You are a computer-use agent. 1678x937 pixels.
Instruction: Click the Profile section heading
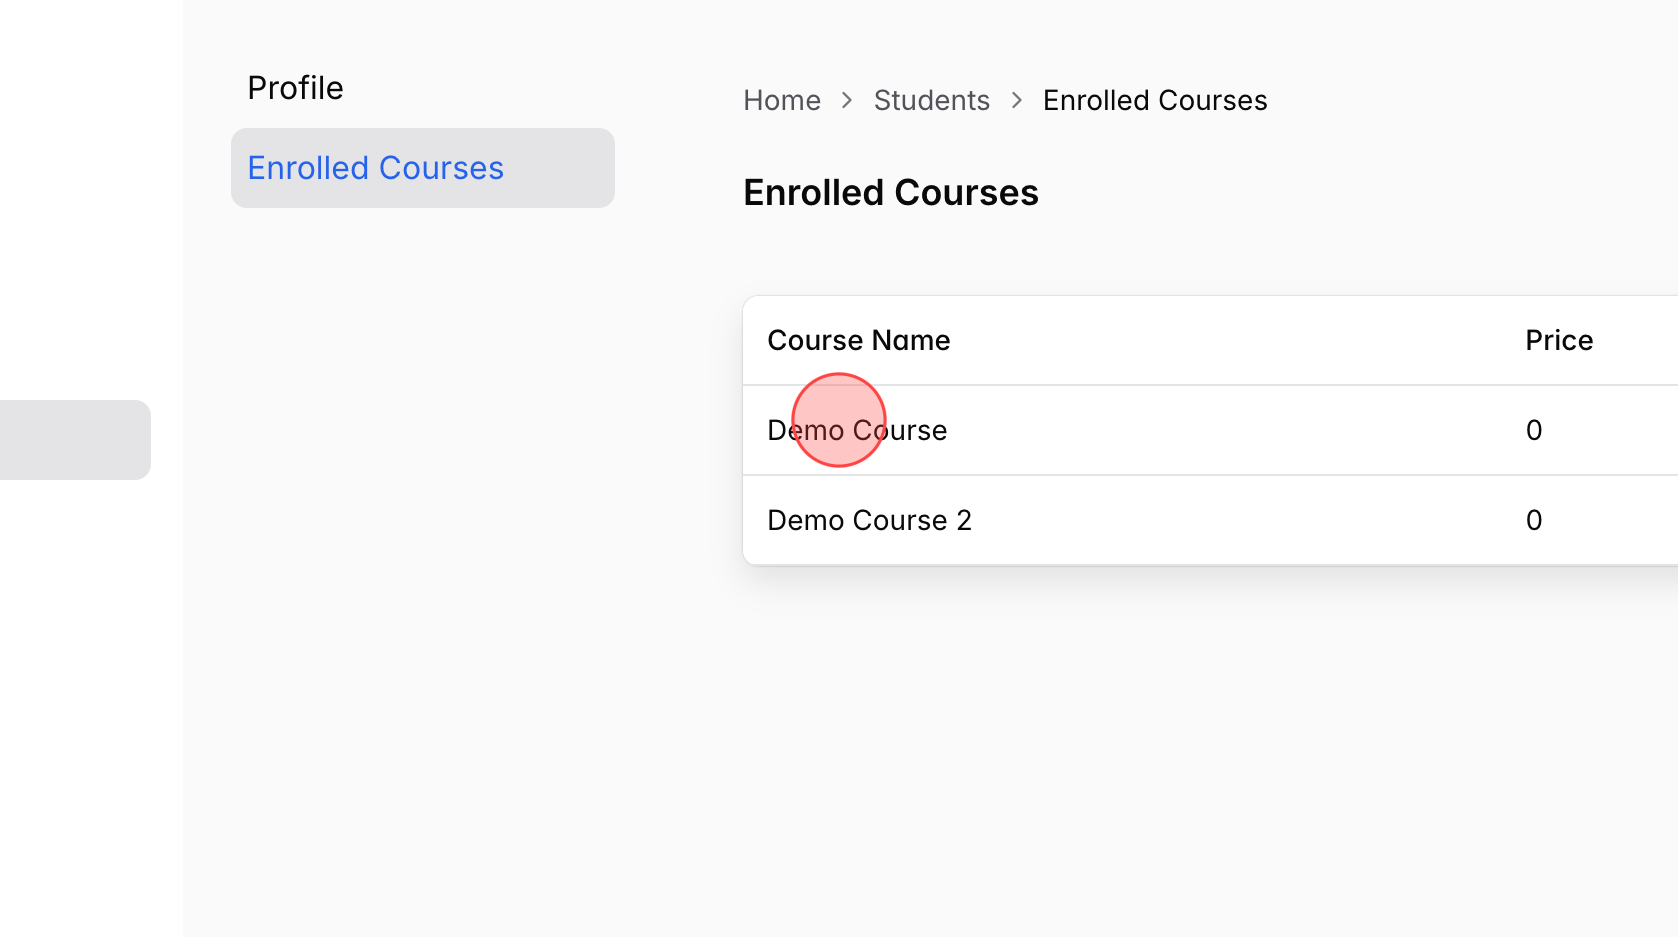(x=295, y=87)
